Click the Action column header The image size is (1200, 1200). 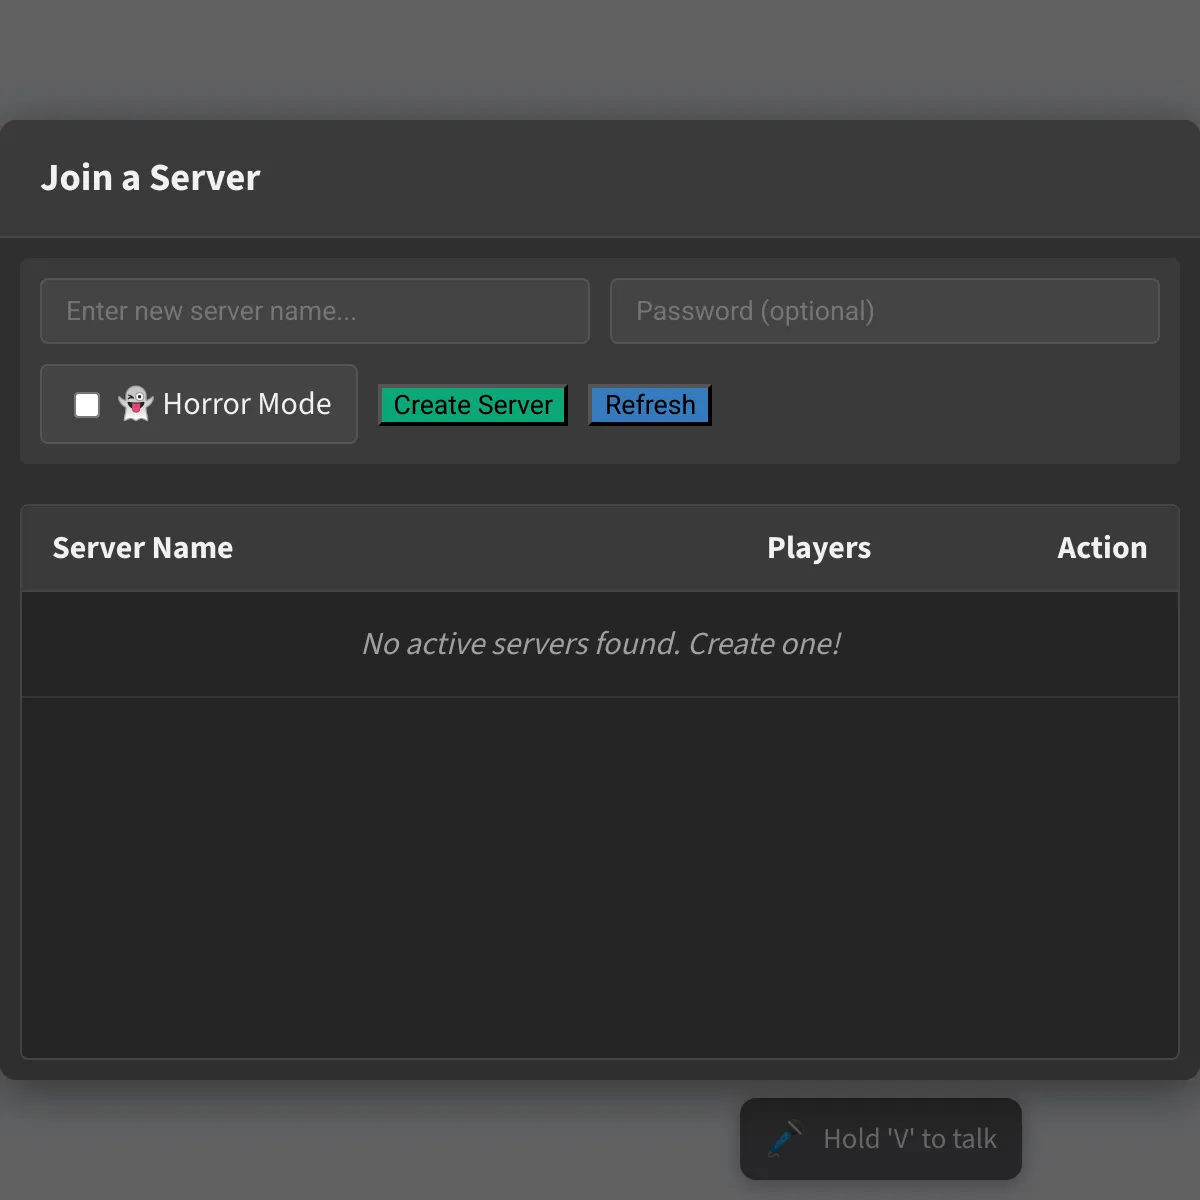coord(1101,548)
